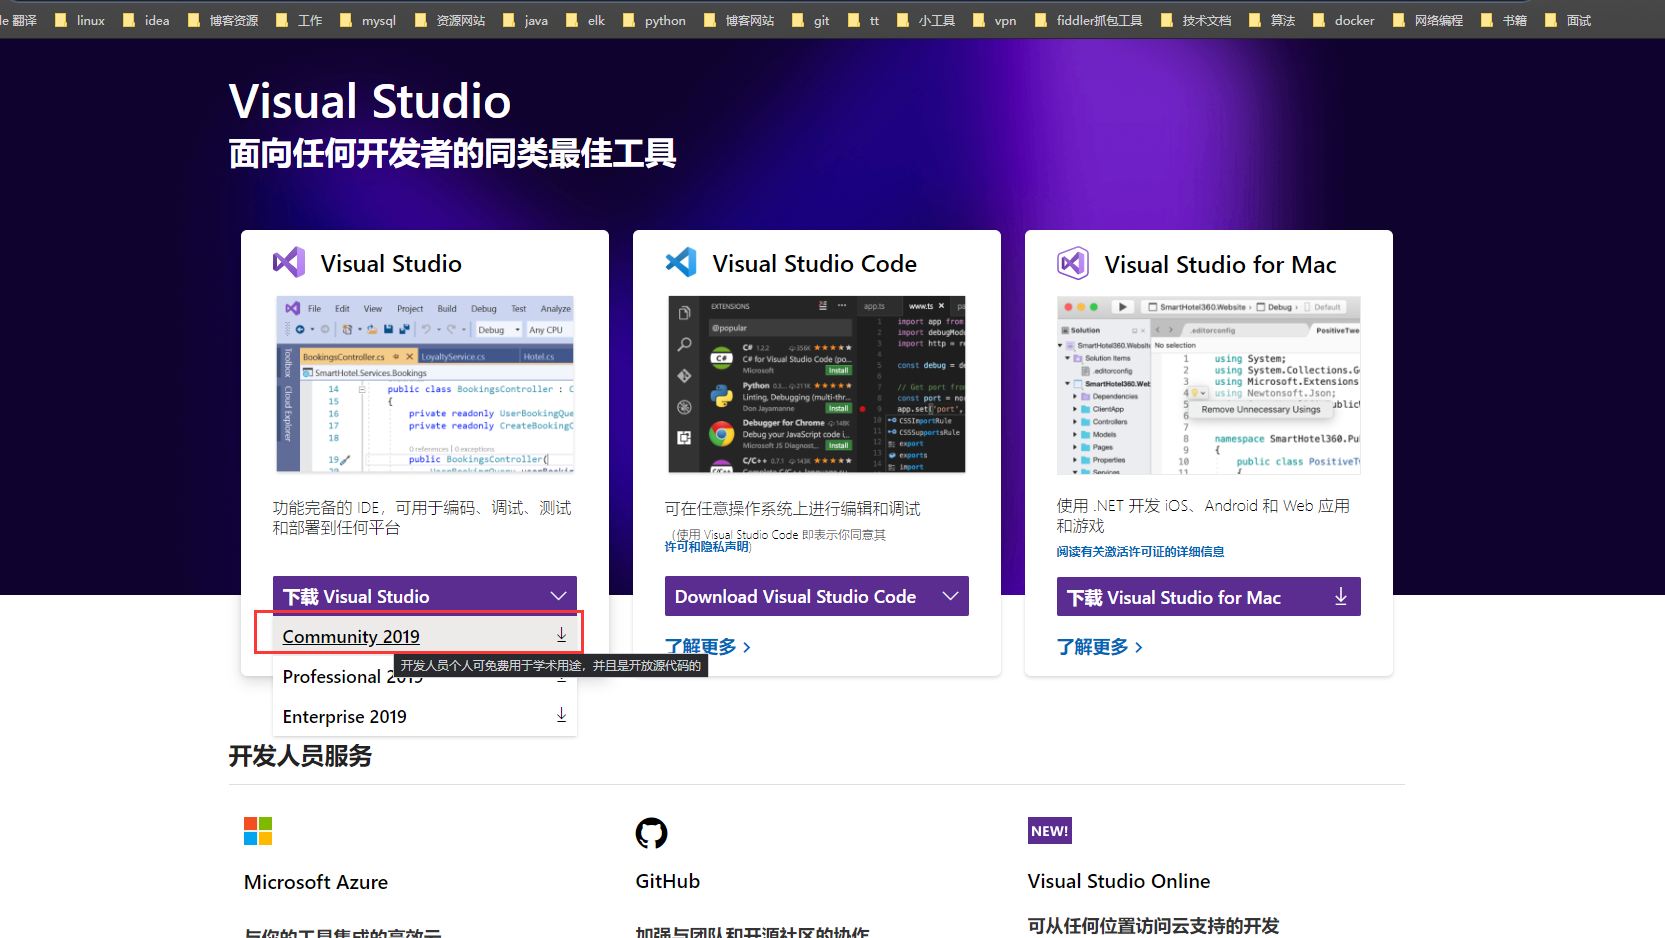Click the download arrow beside Community 2019
This screenshot has width=1665, height=938.
pyautogui.click(x=561, y=635)
